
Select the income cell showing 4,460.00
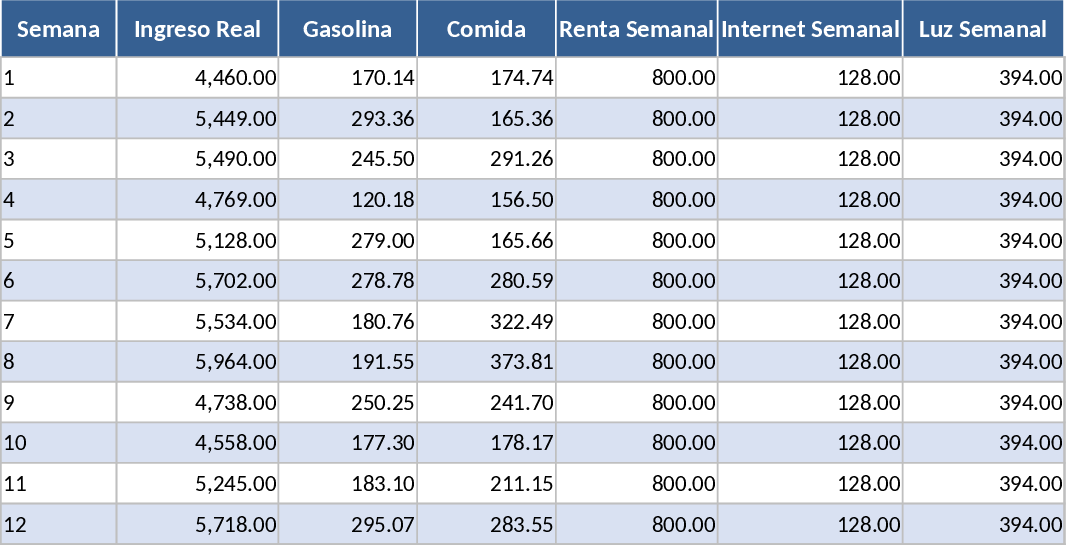tap(197, 78)
